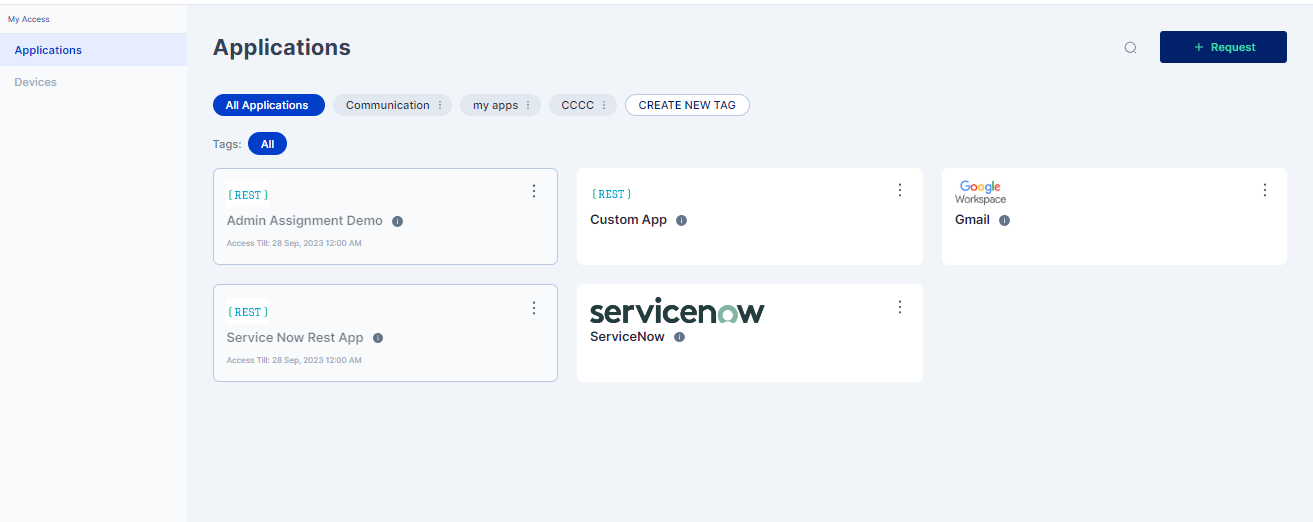Screen dimensions: 1313x522
Task: Open the ServiceNow card options menu
Action: pos(899,307)
